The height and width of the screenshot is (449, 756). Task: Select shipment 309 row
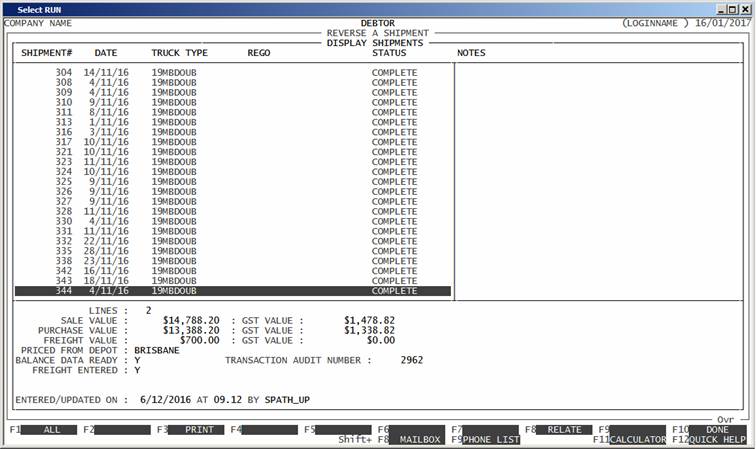[233, 93]
